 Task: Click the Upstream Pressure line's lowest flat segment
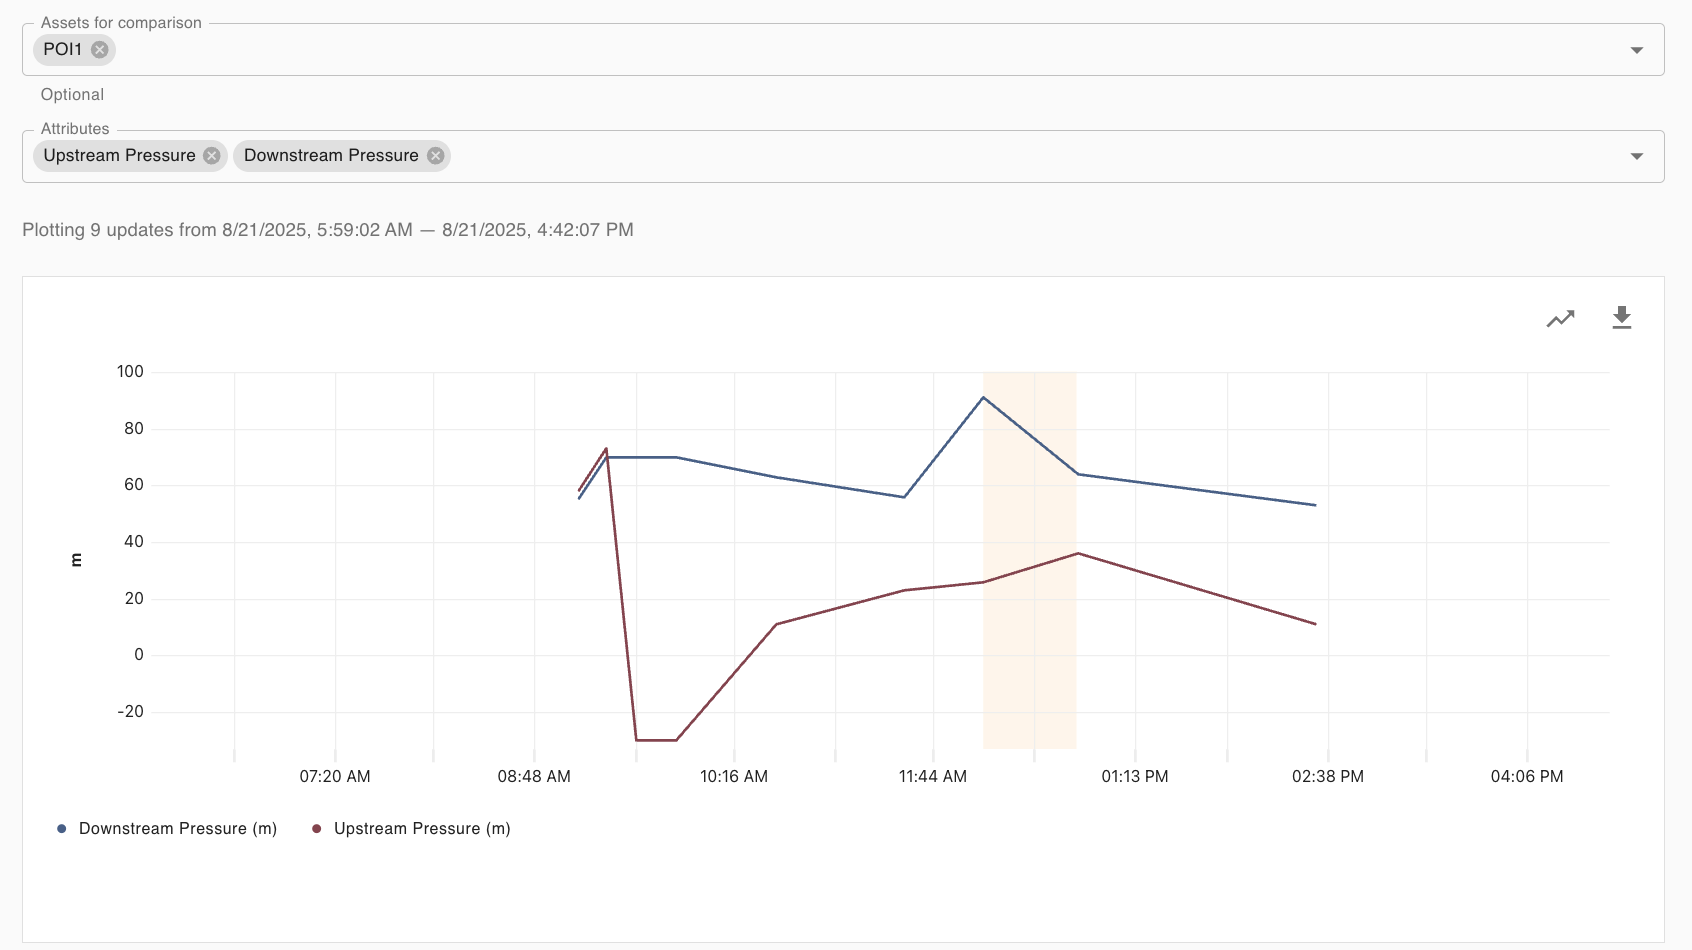pos(656,740)
